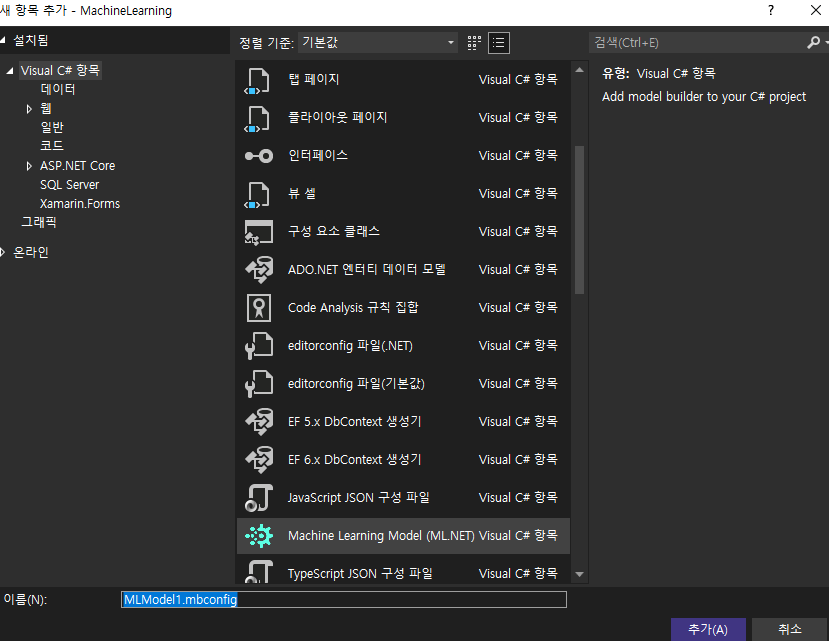
Task: Select the 데이터 category
Action: 58,89
